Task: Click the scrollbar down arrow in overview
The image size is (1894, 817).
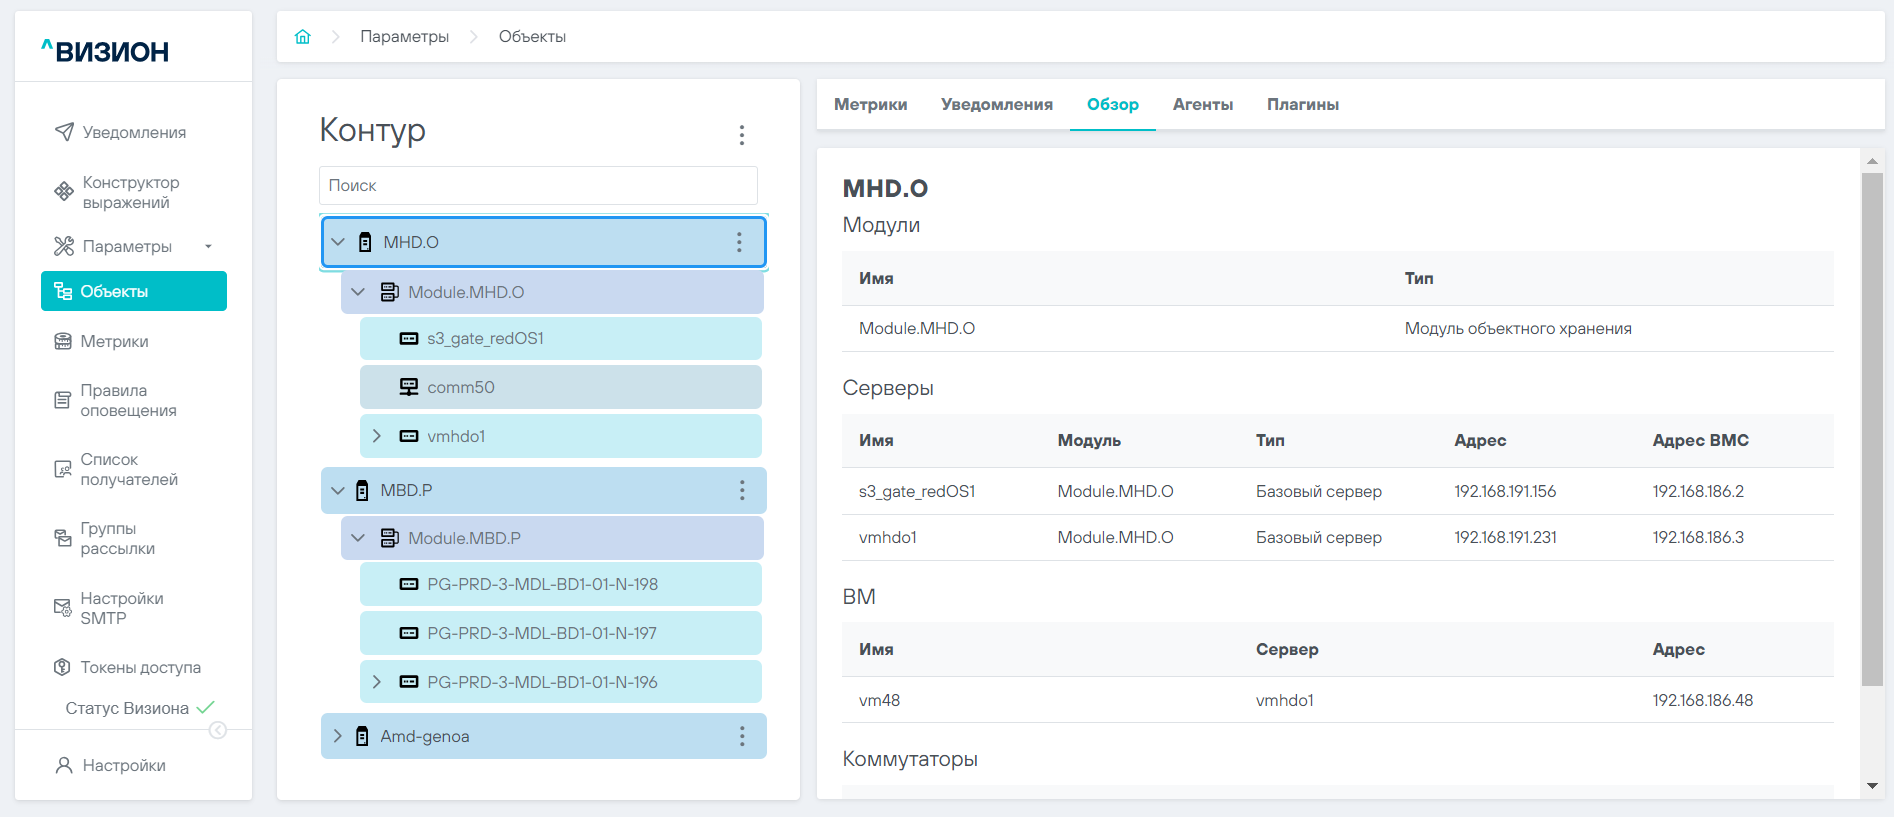Action: tap(1872, 786)
